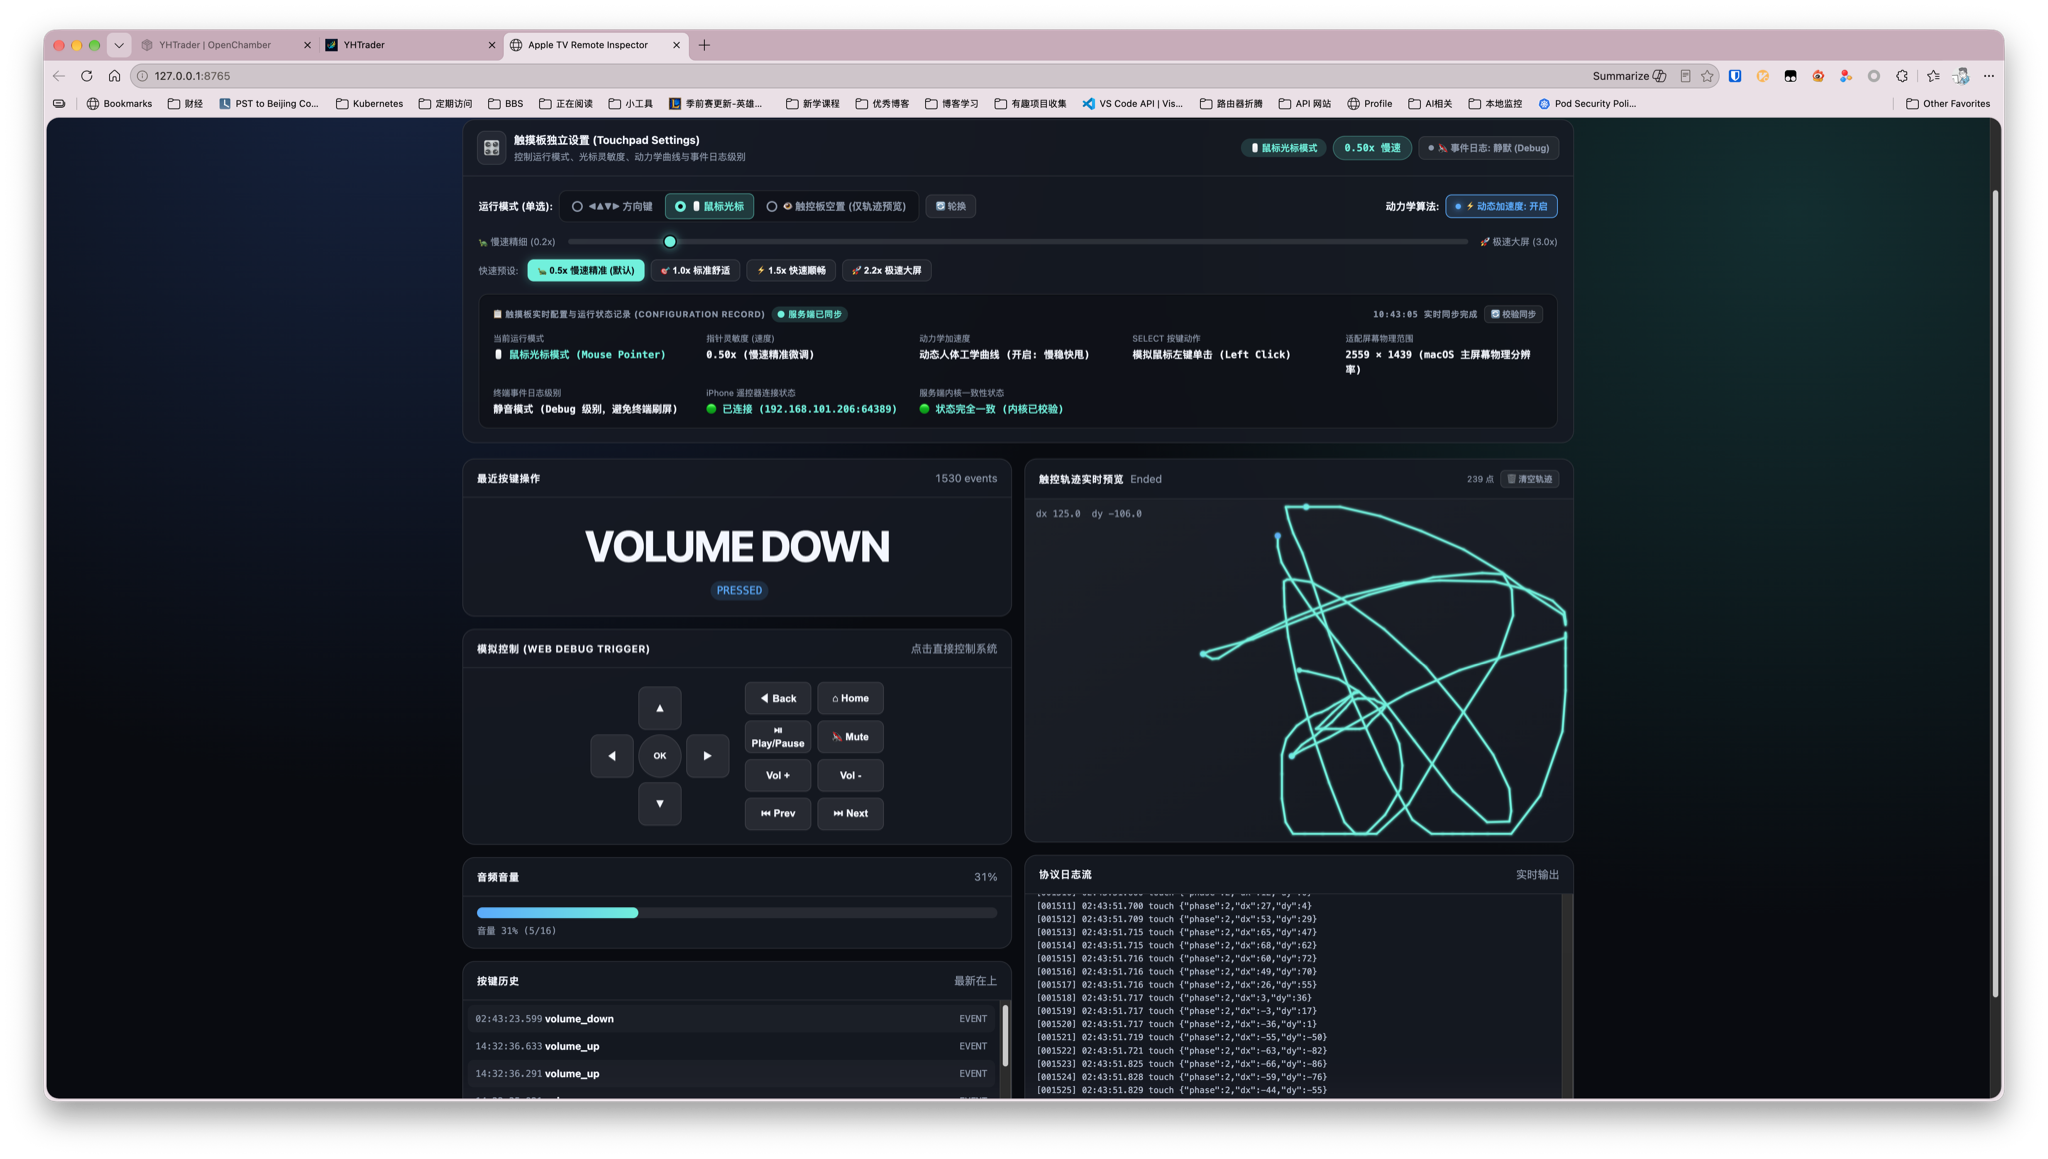
Task: Select the 1.0x 标准舒适 preset
Action: coord(695,270)
